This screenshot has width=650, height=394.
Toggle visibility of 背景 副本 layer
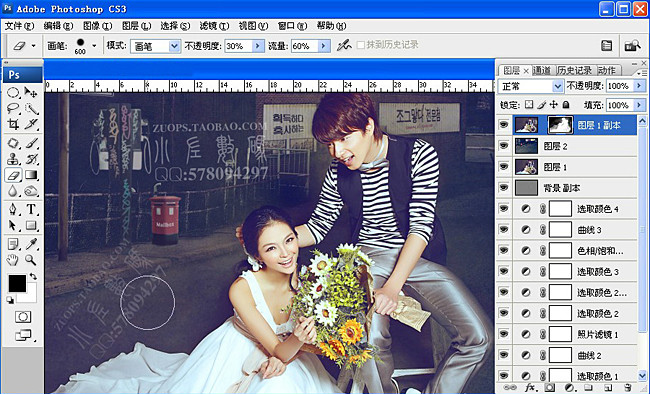click(504, 188)
